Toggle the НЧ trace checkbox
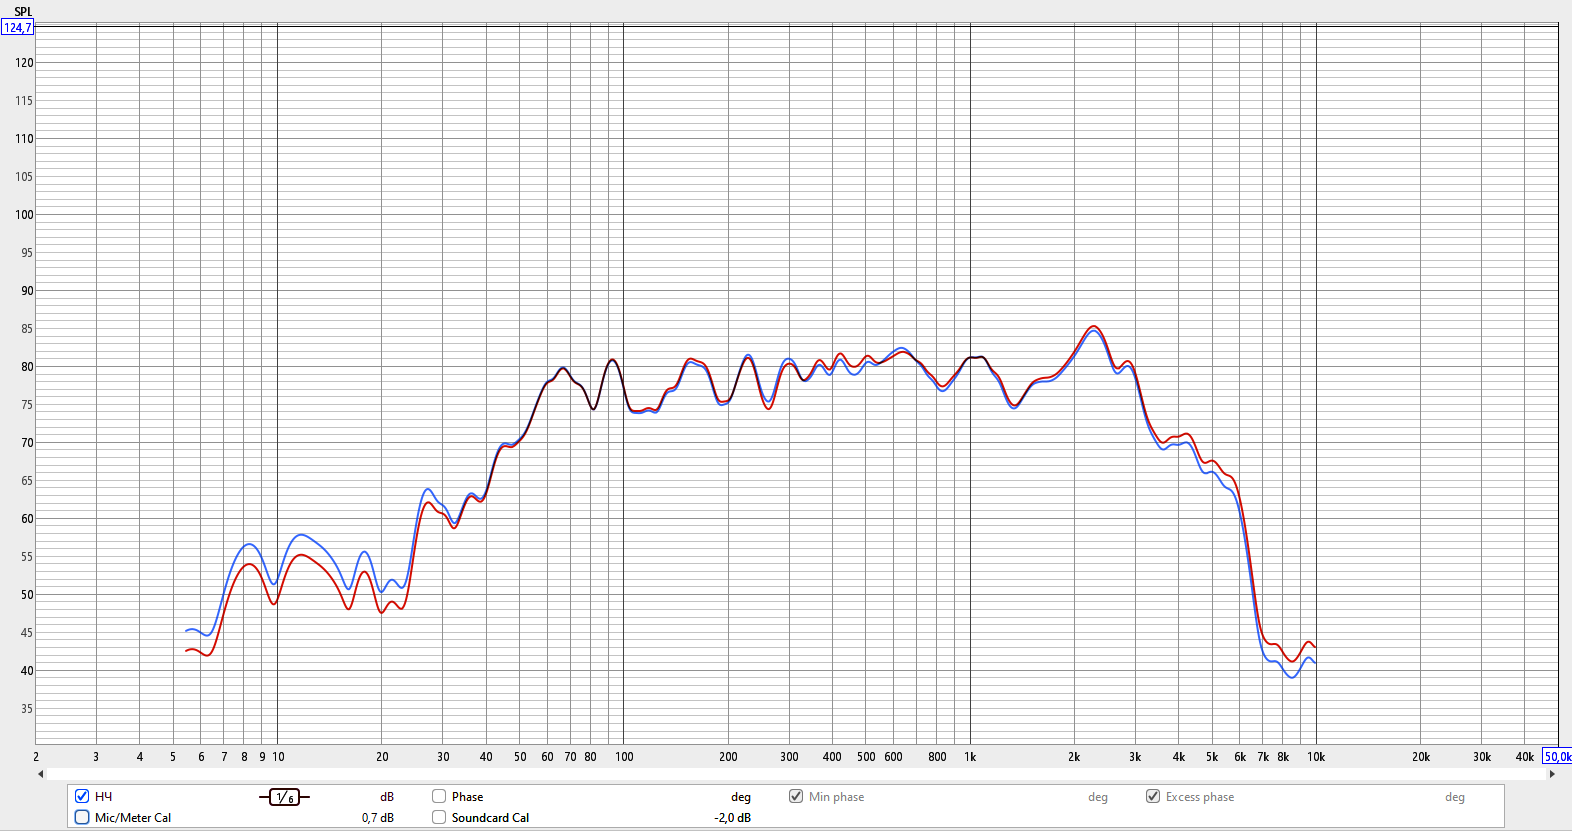 click(82, 797)
